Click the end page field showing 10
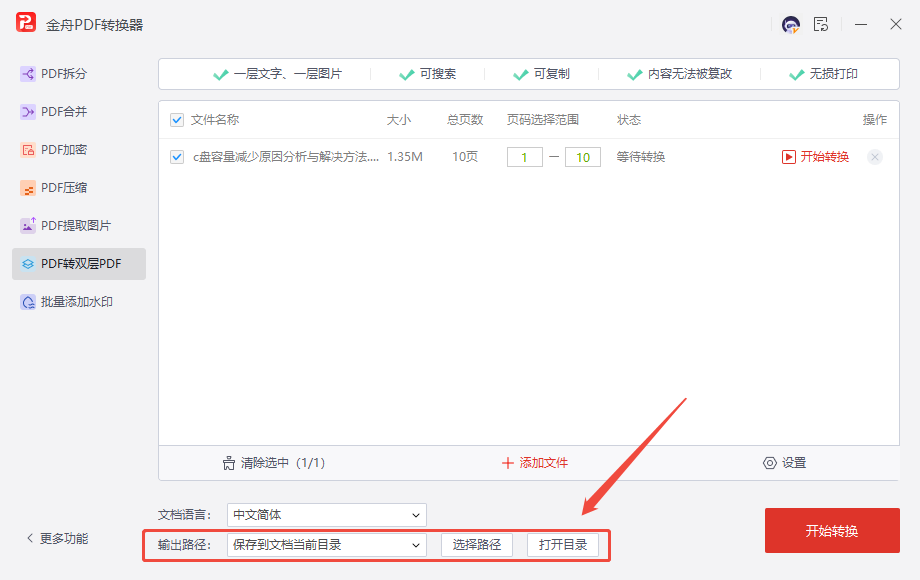920x580 pixels. 583,157
